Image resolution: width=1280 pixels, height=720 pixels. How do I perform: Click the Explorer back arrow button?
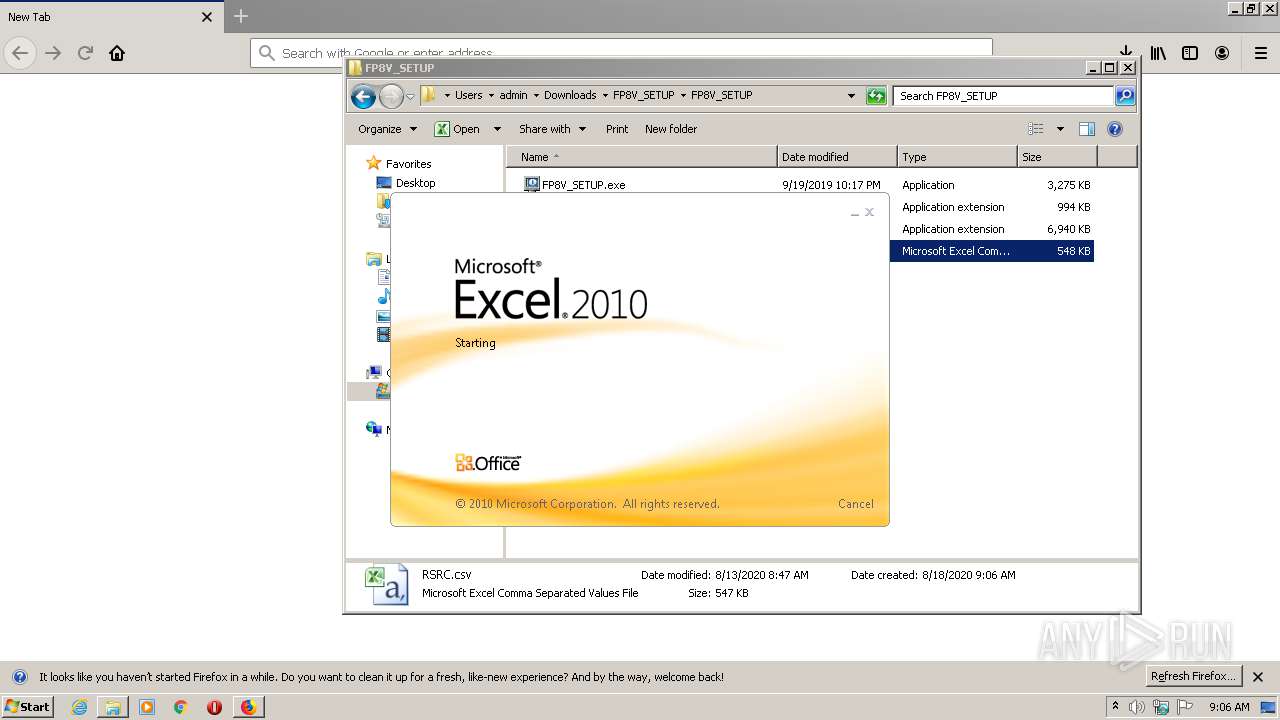click(363, 96)
